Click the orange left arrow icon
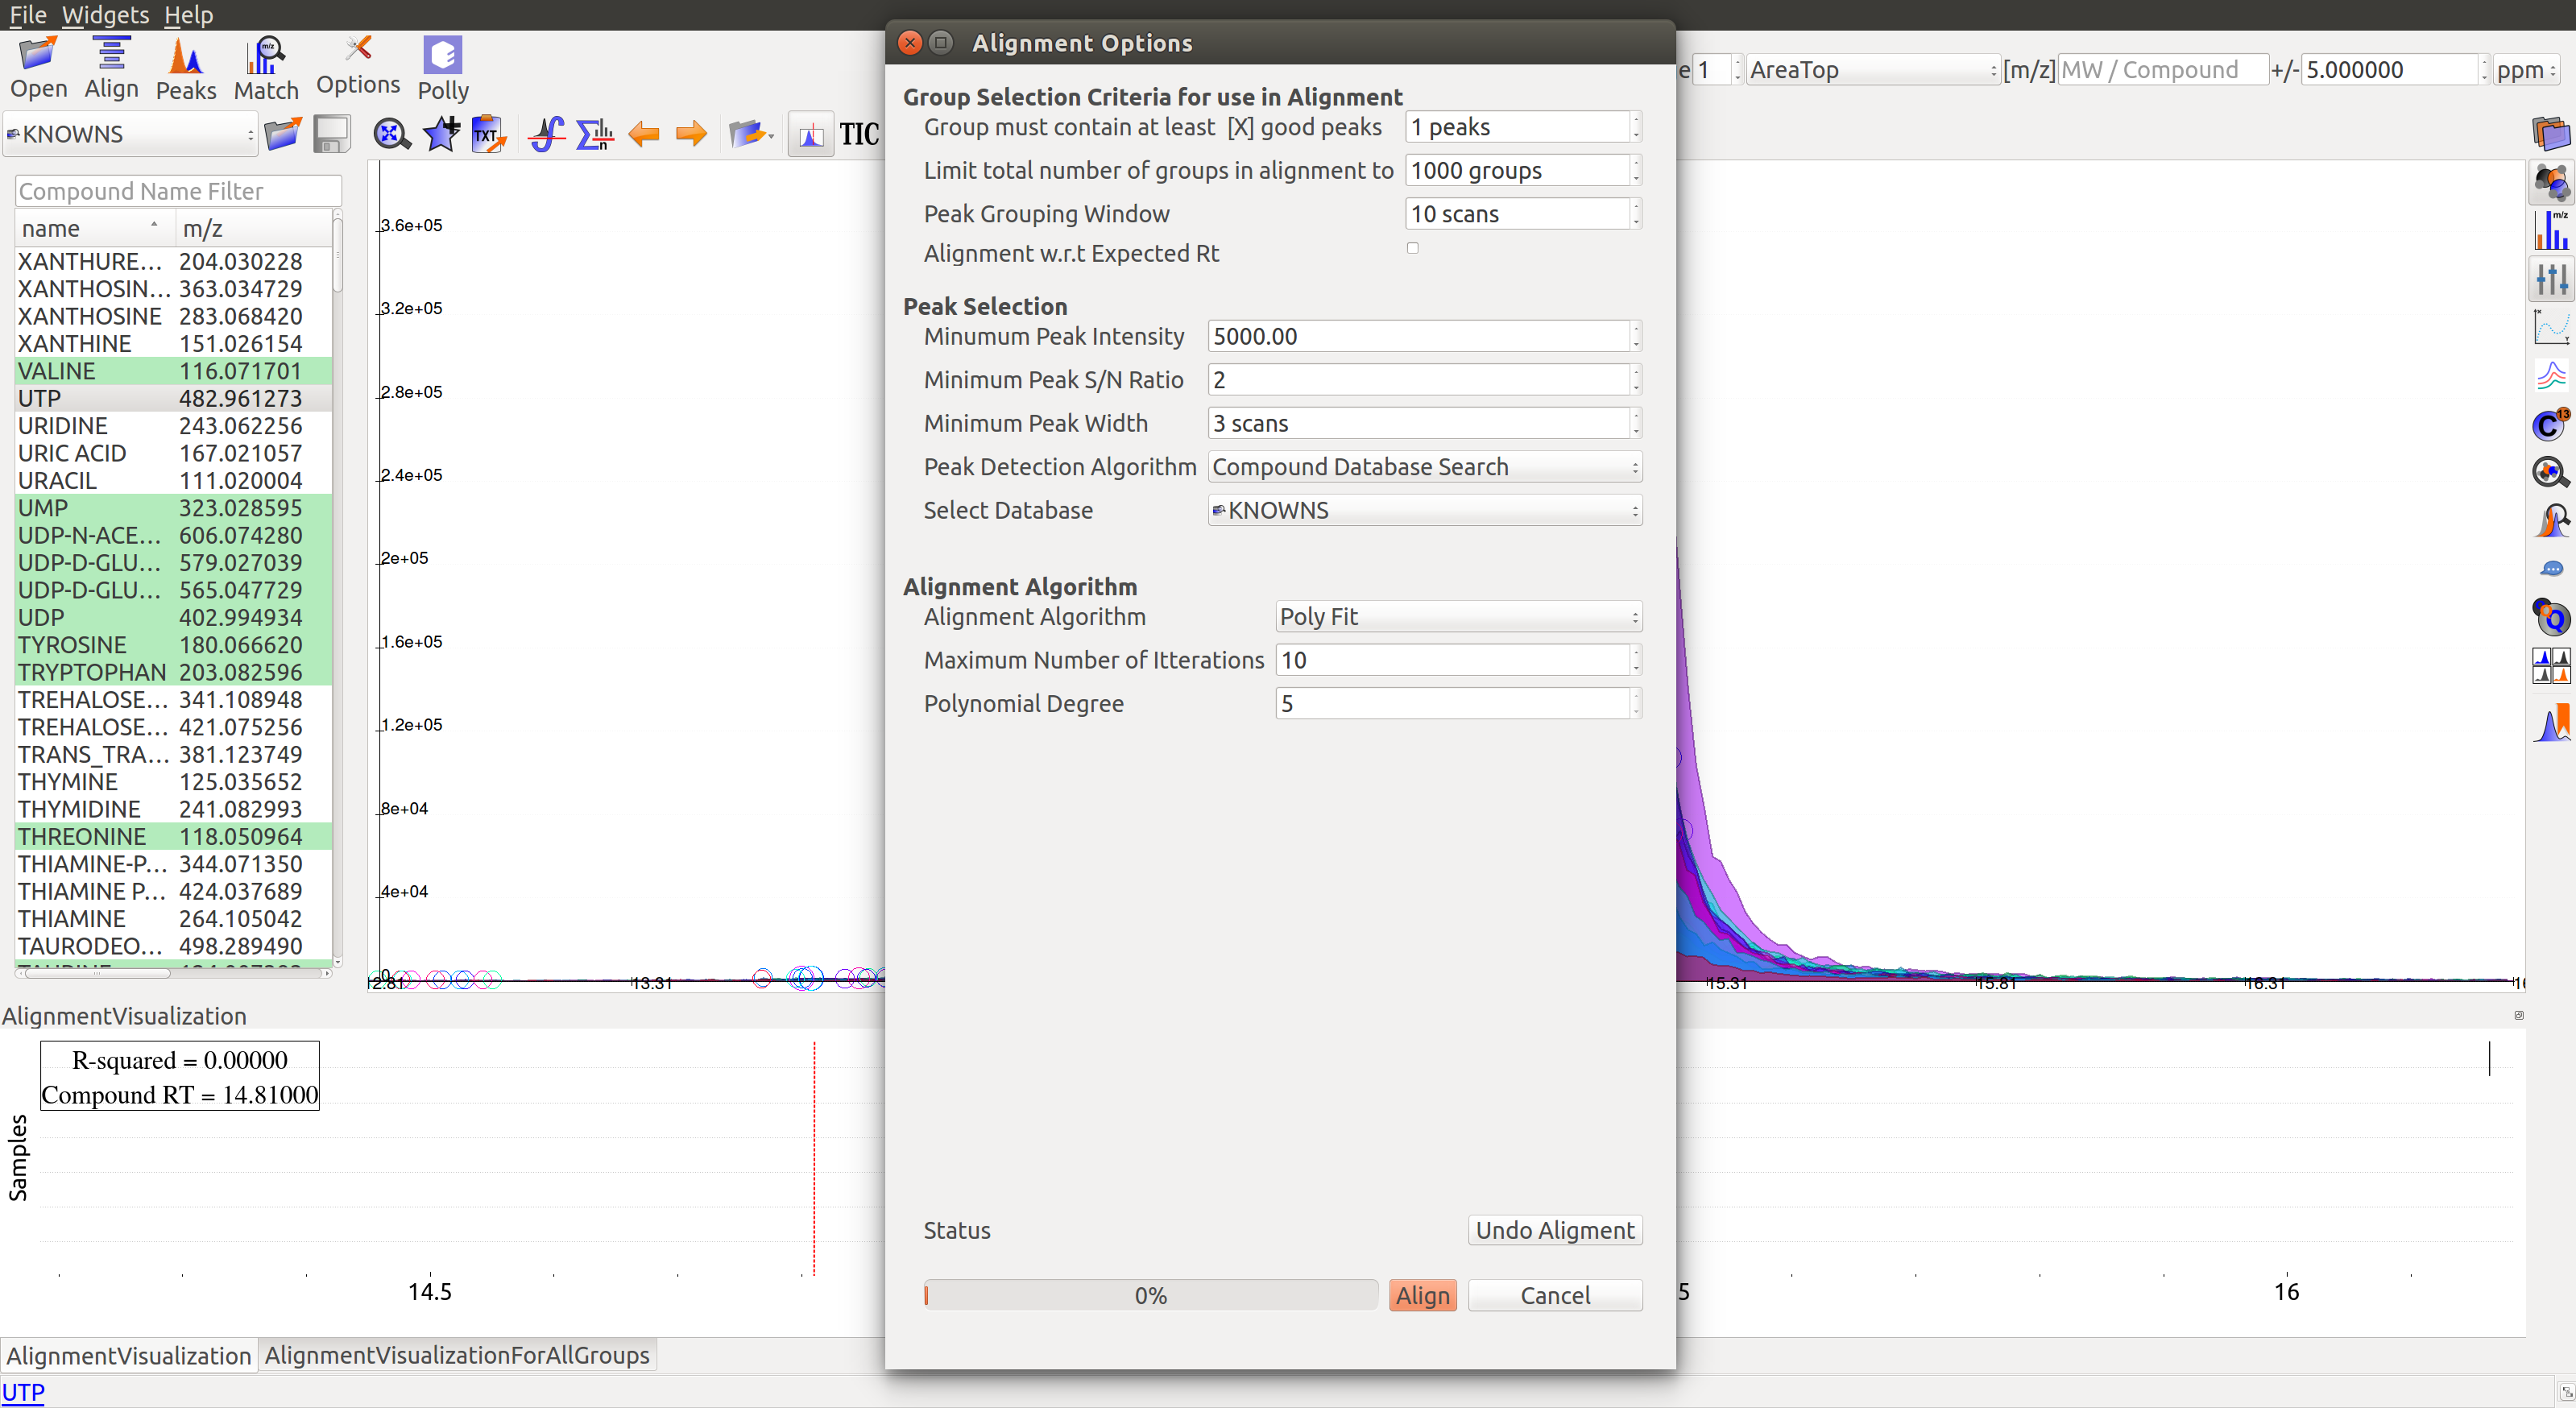Screen dimensions: 2576x1408 click(x=643, y=134)
